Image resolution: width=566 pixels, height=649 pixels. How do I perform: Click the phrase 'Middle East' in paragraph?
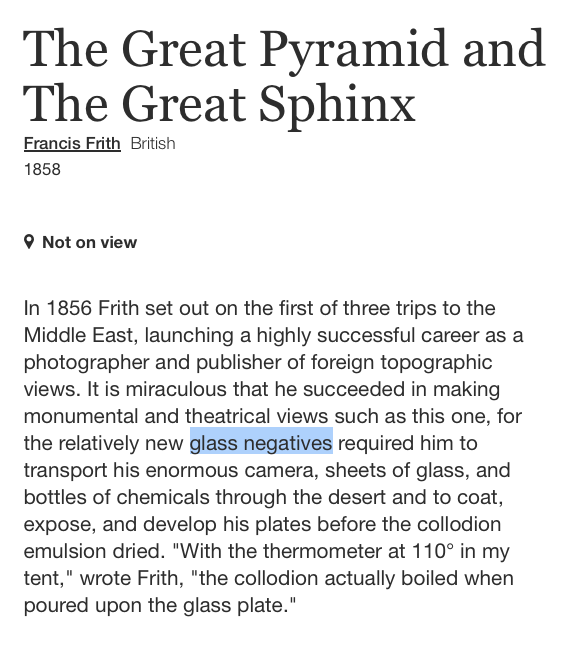[x=80, y=336]
